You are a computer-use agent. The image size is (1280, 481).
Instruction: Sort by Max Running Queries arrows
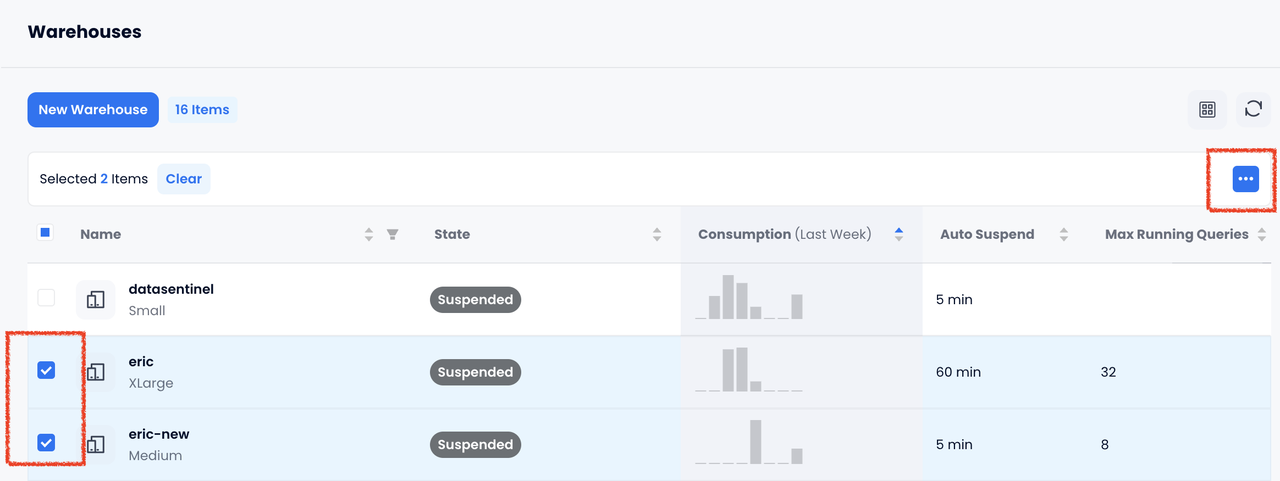pos(1262,235)
